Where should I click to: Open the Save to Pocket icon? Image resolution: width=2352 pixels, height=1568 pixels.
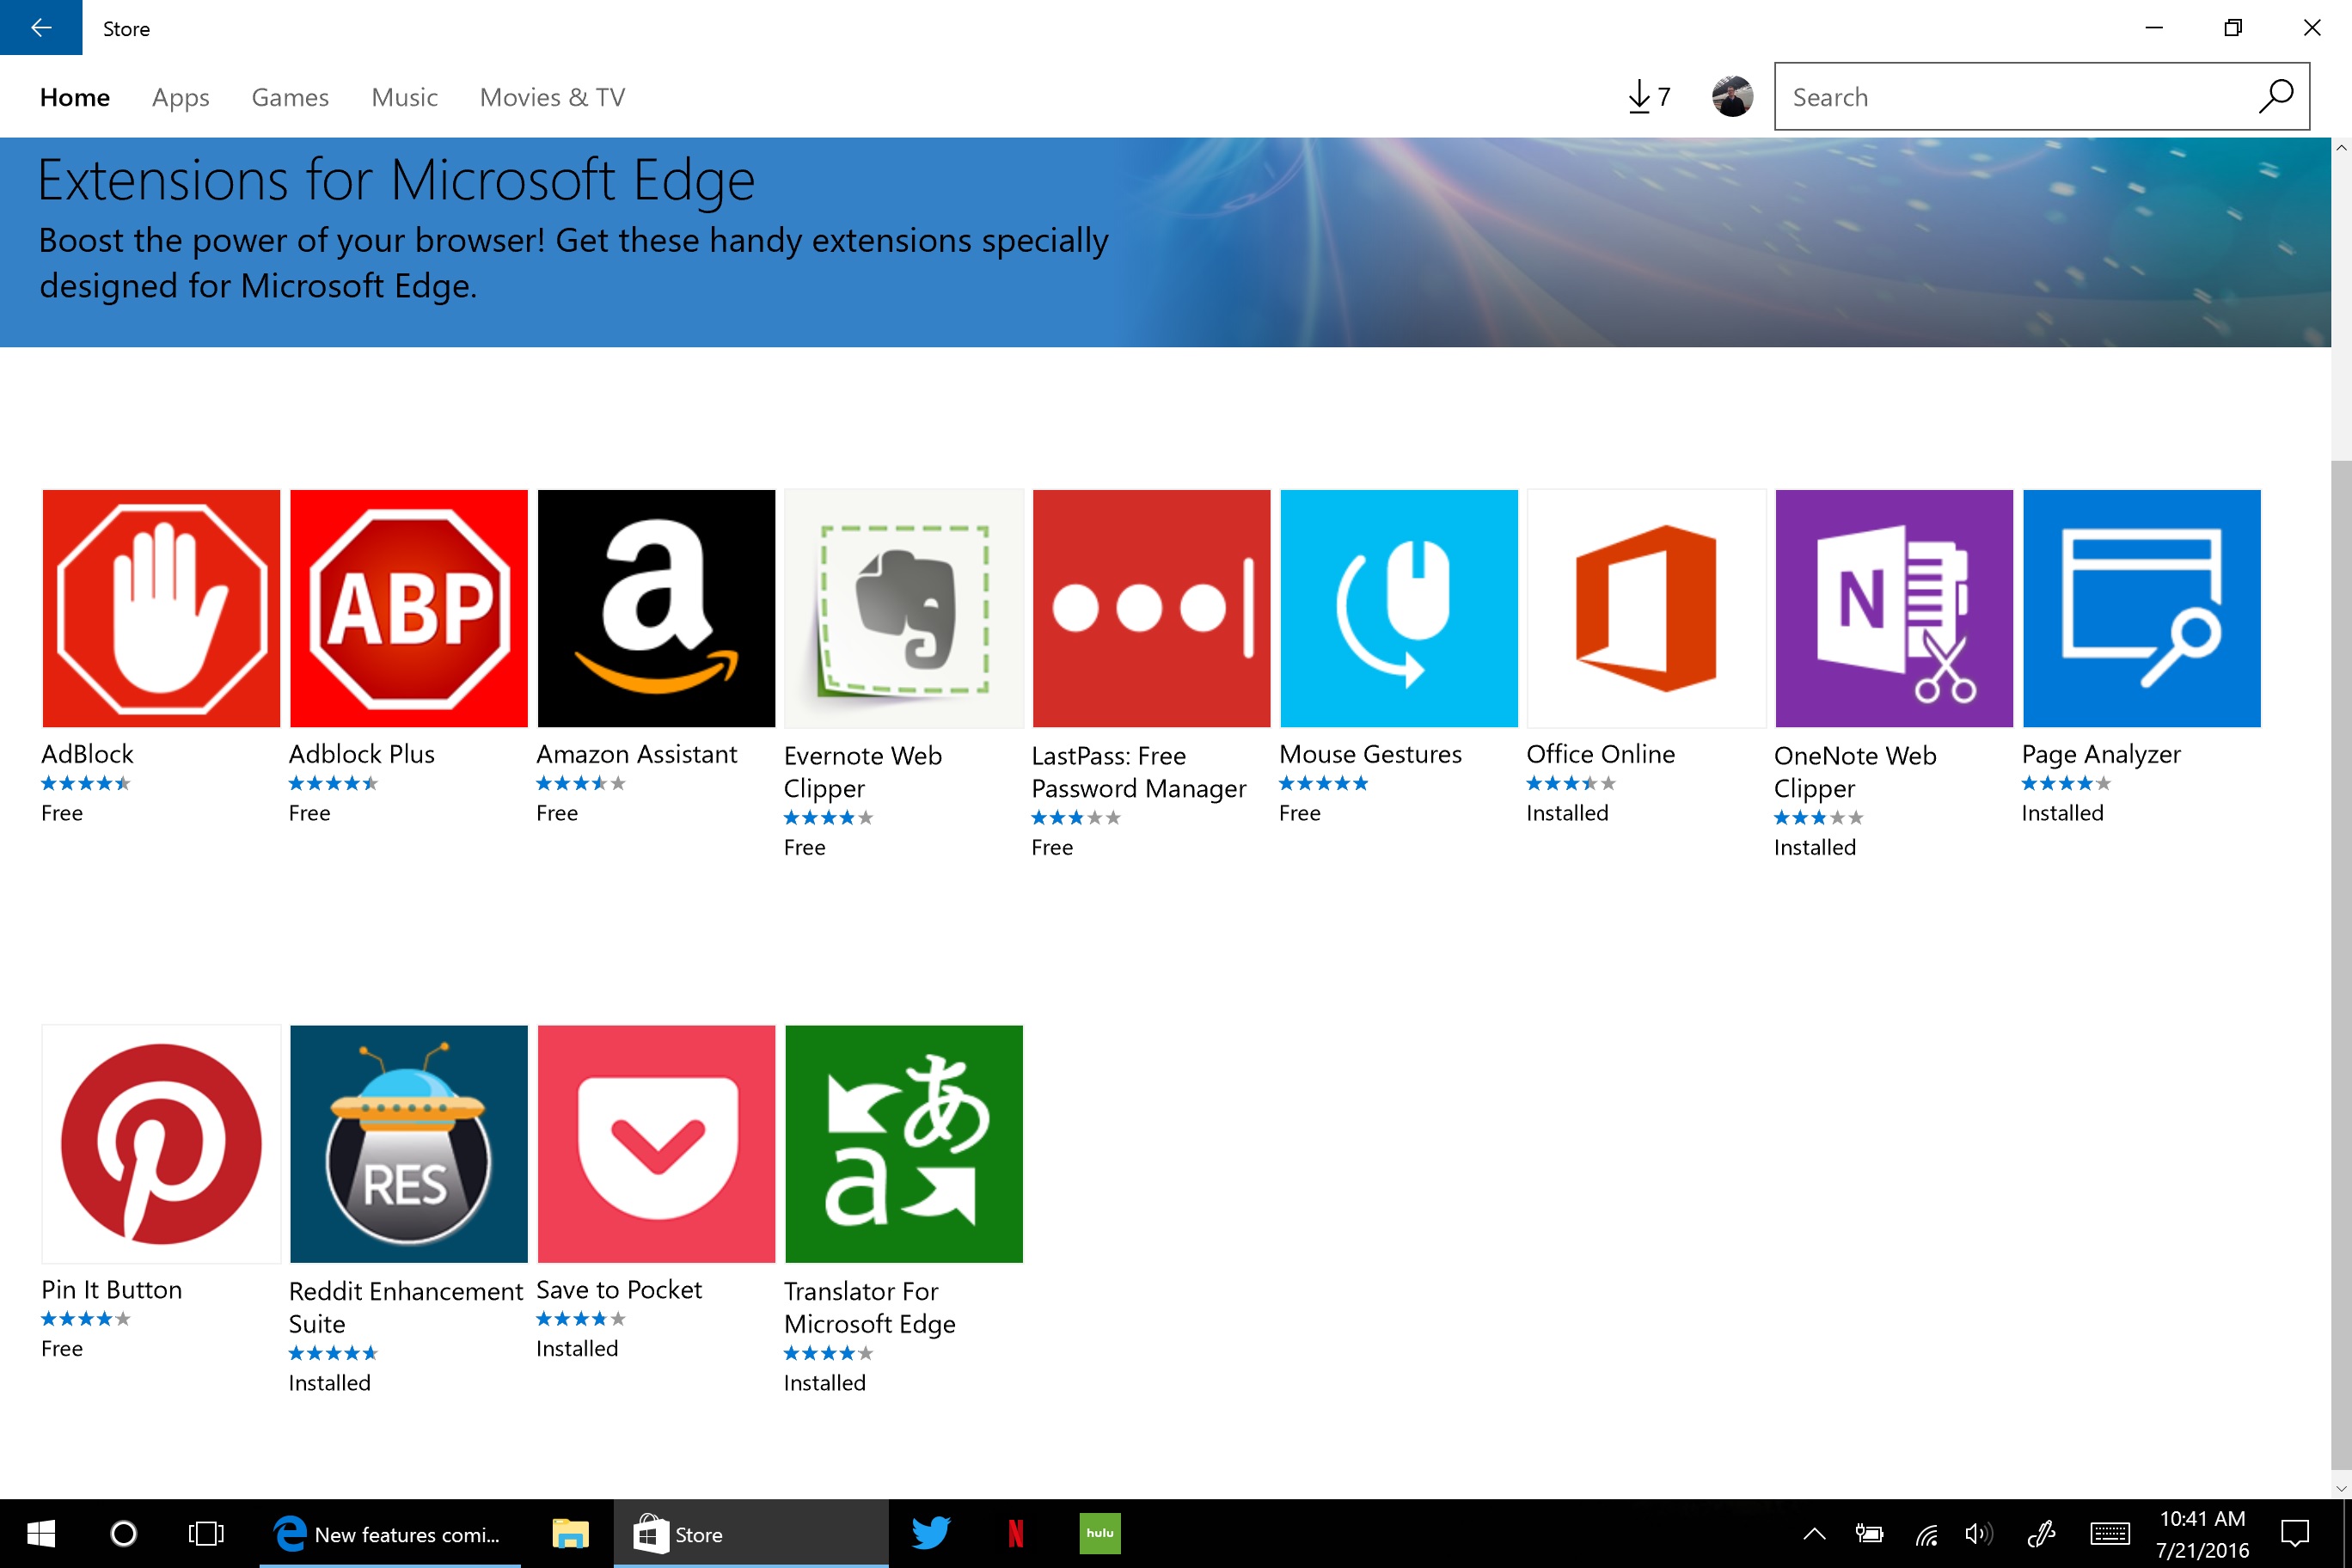click(656, 1144)
